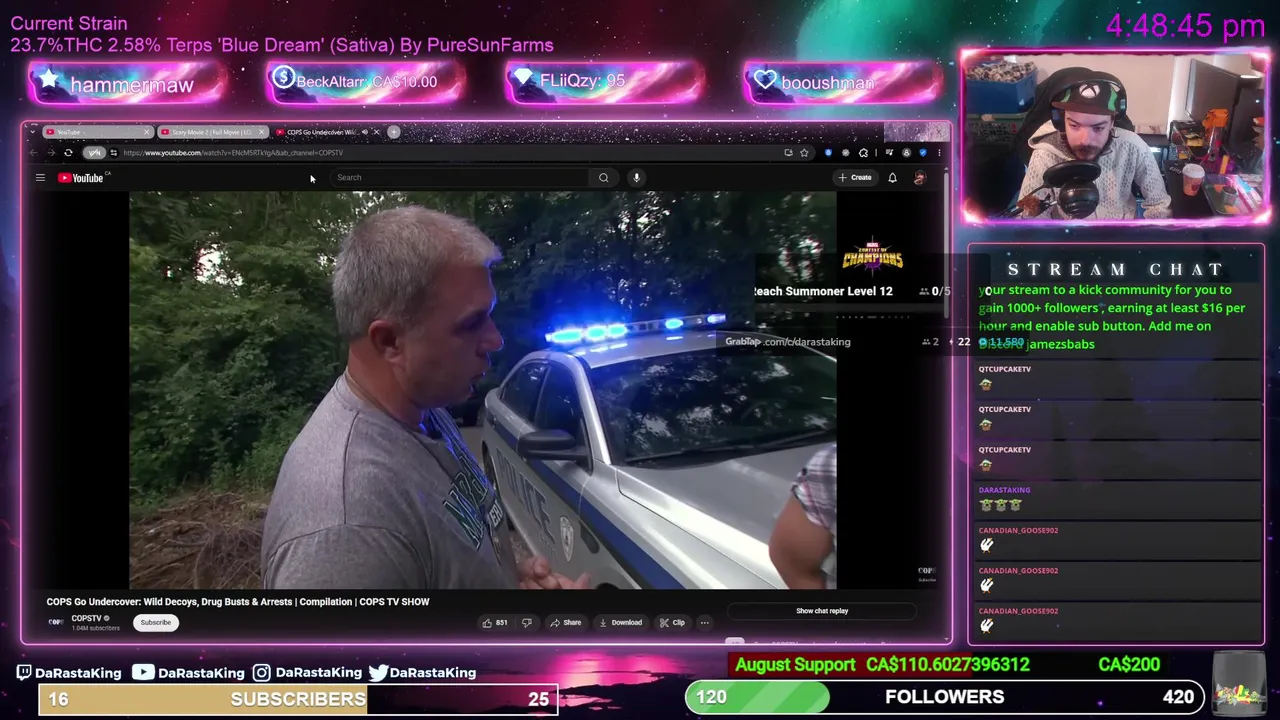Click the YouTube search magnifier button

pos(603,178)
